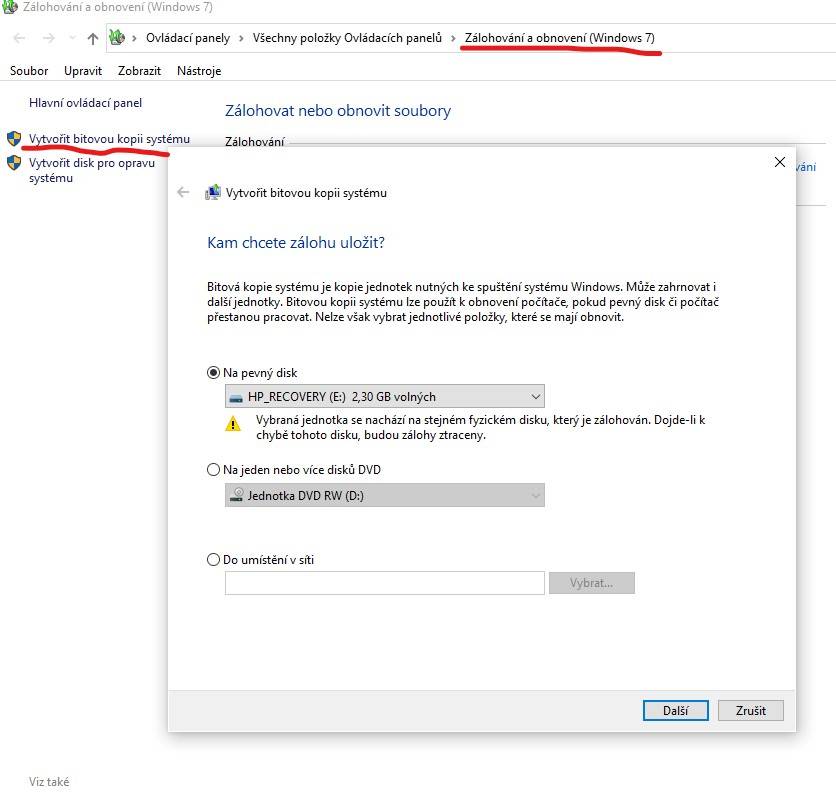
Task: Click shield icon beside Vytvořit disk pro opravu
Action: point(14,163)
